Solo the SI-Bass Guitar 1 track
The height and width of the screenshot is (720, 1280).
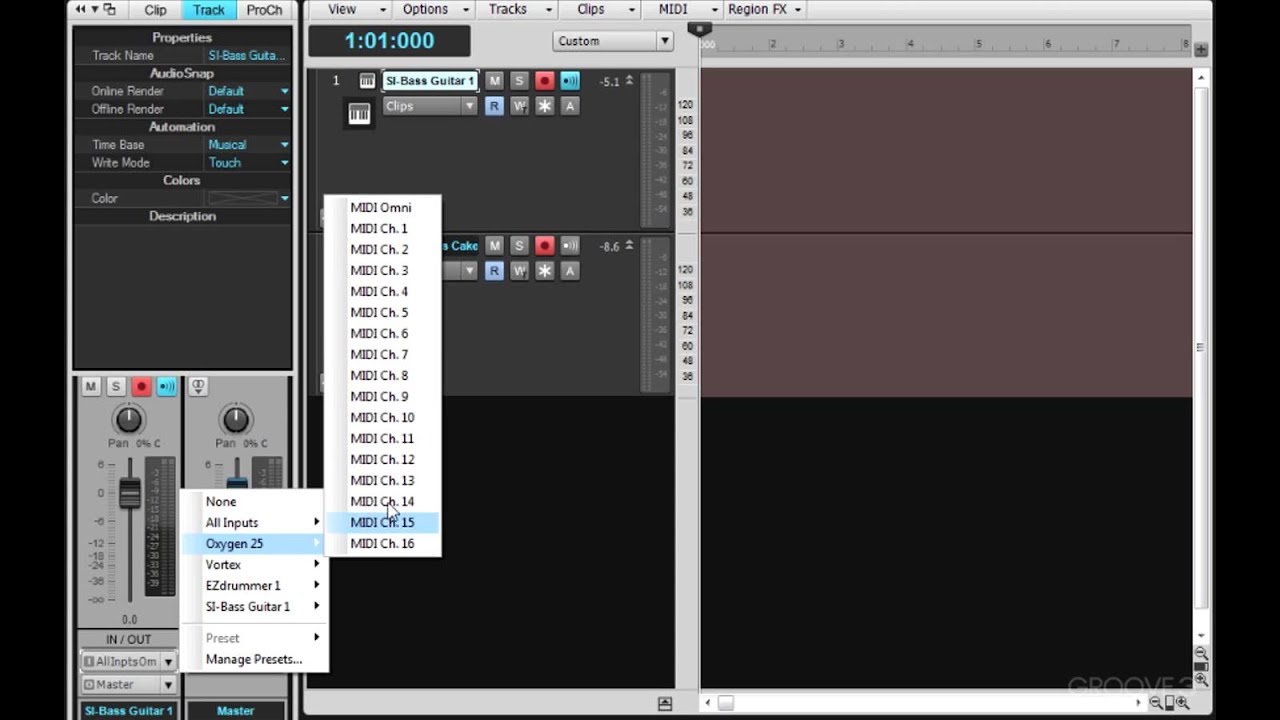click(x=519, y=81)
